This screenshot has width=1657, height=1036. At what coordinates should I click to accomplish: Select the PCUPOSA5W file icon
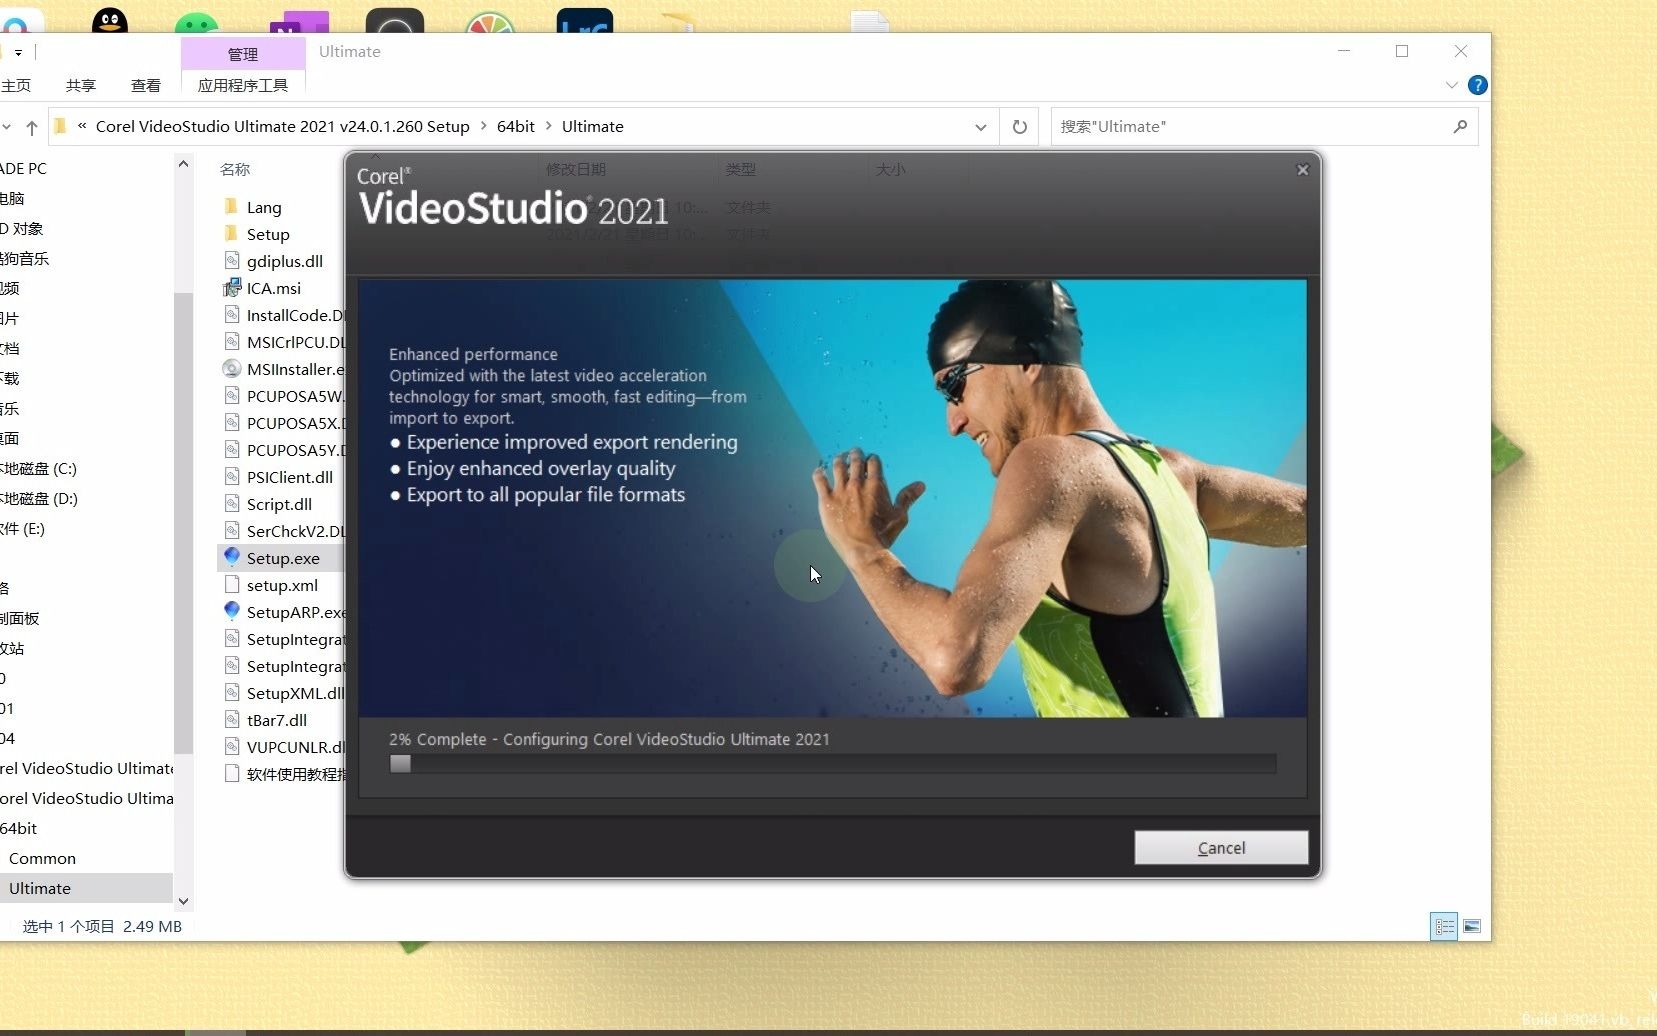tap(232, 396)
